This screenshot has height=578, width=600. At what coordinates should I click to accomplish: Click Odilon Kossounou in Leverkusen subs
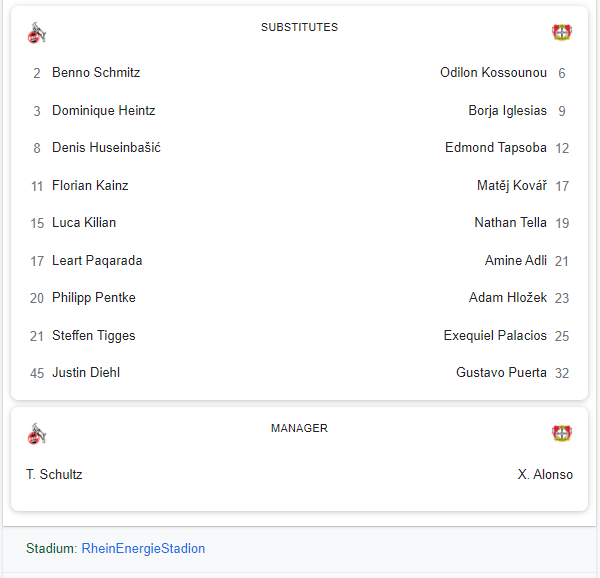493,72
